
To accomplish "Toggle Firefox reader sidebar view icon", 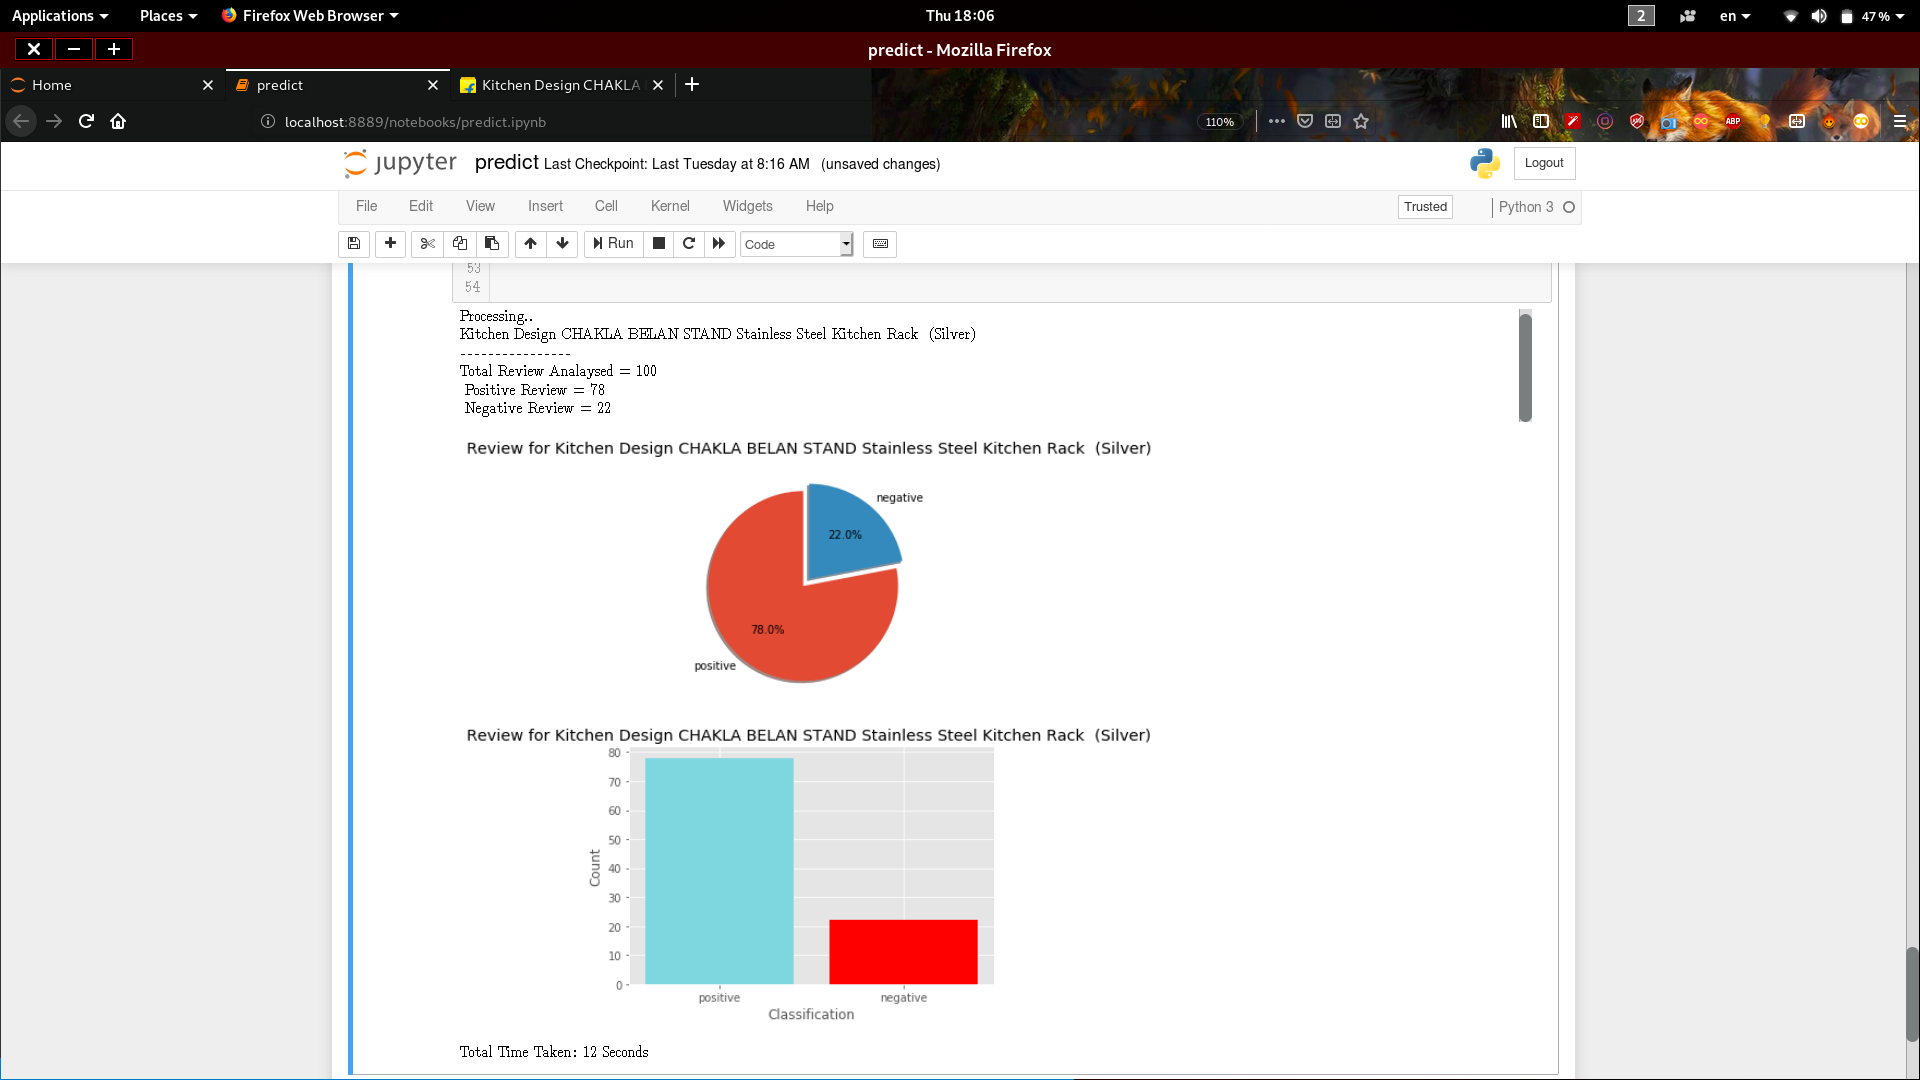I will pos(1541,121).
